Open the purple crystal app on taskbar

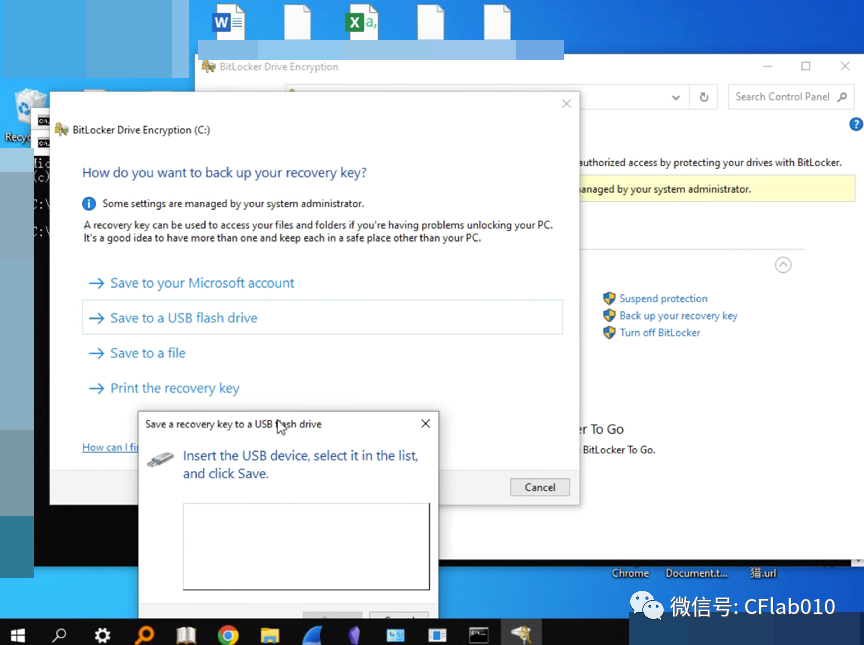354,635
